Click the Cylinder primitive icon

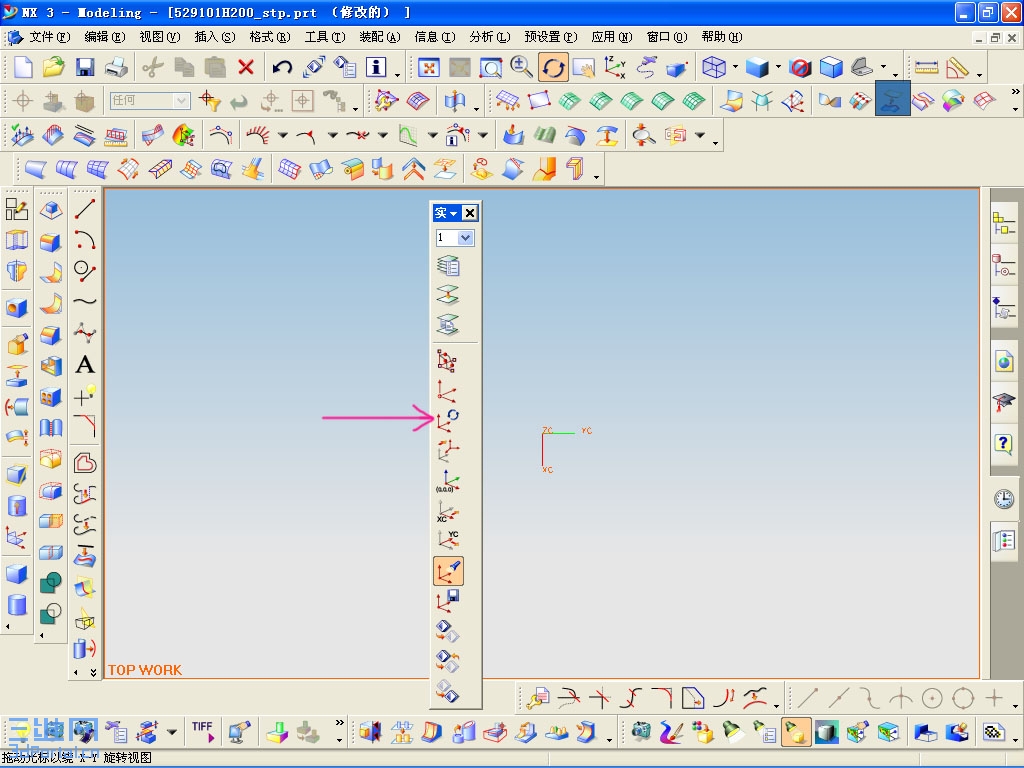(x=17, y=605)
